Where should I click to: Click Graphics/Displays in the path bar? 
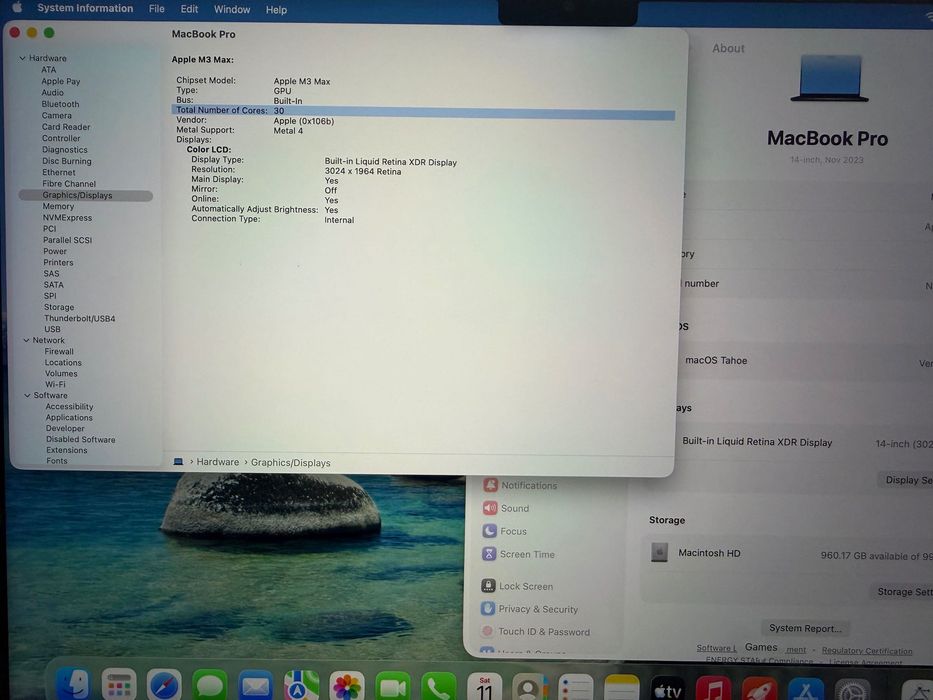point(290,462)
